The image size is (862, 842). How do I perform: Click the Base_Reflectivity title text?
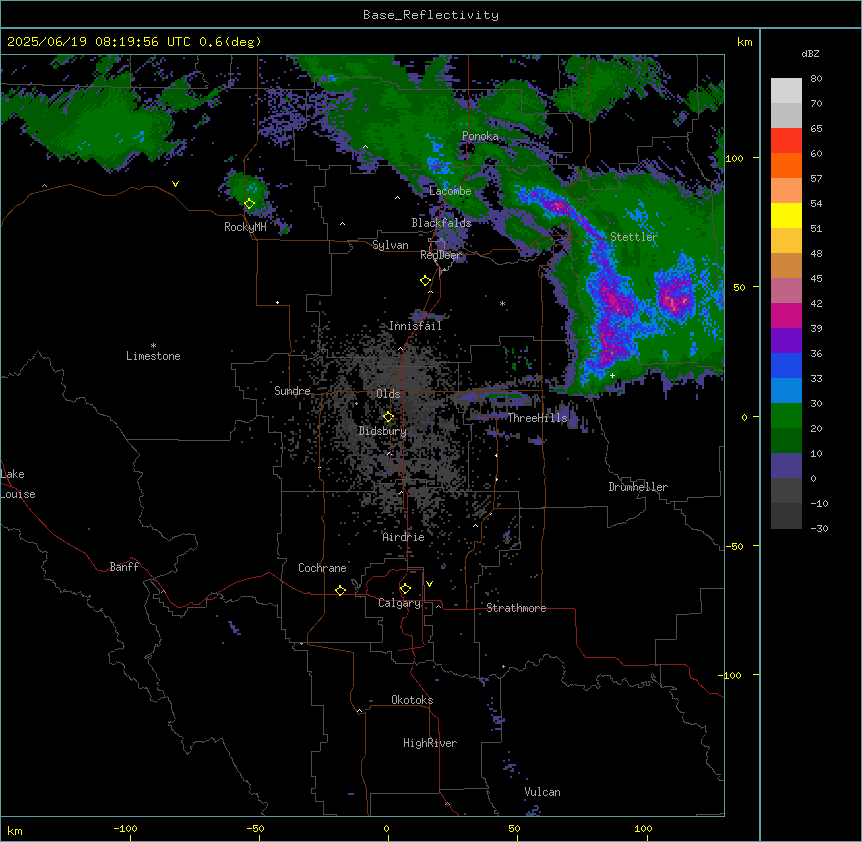tap(431, 15)
